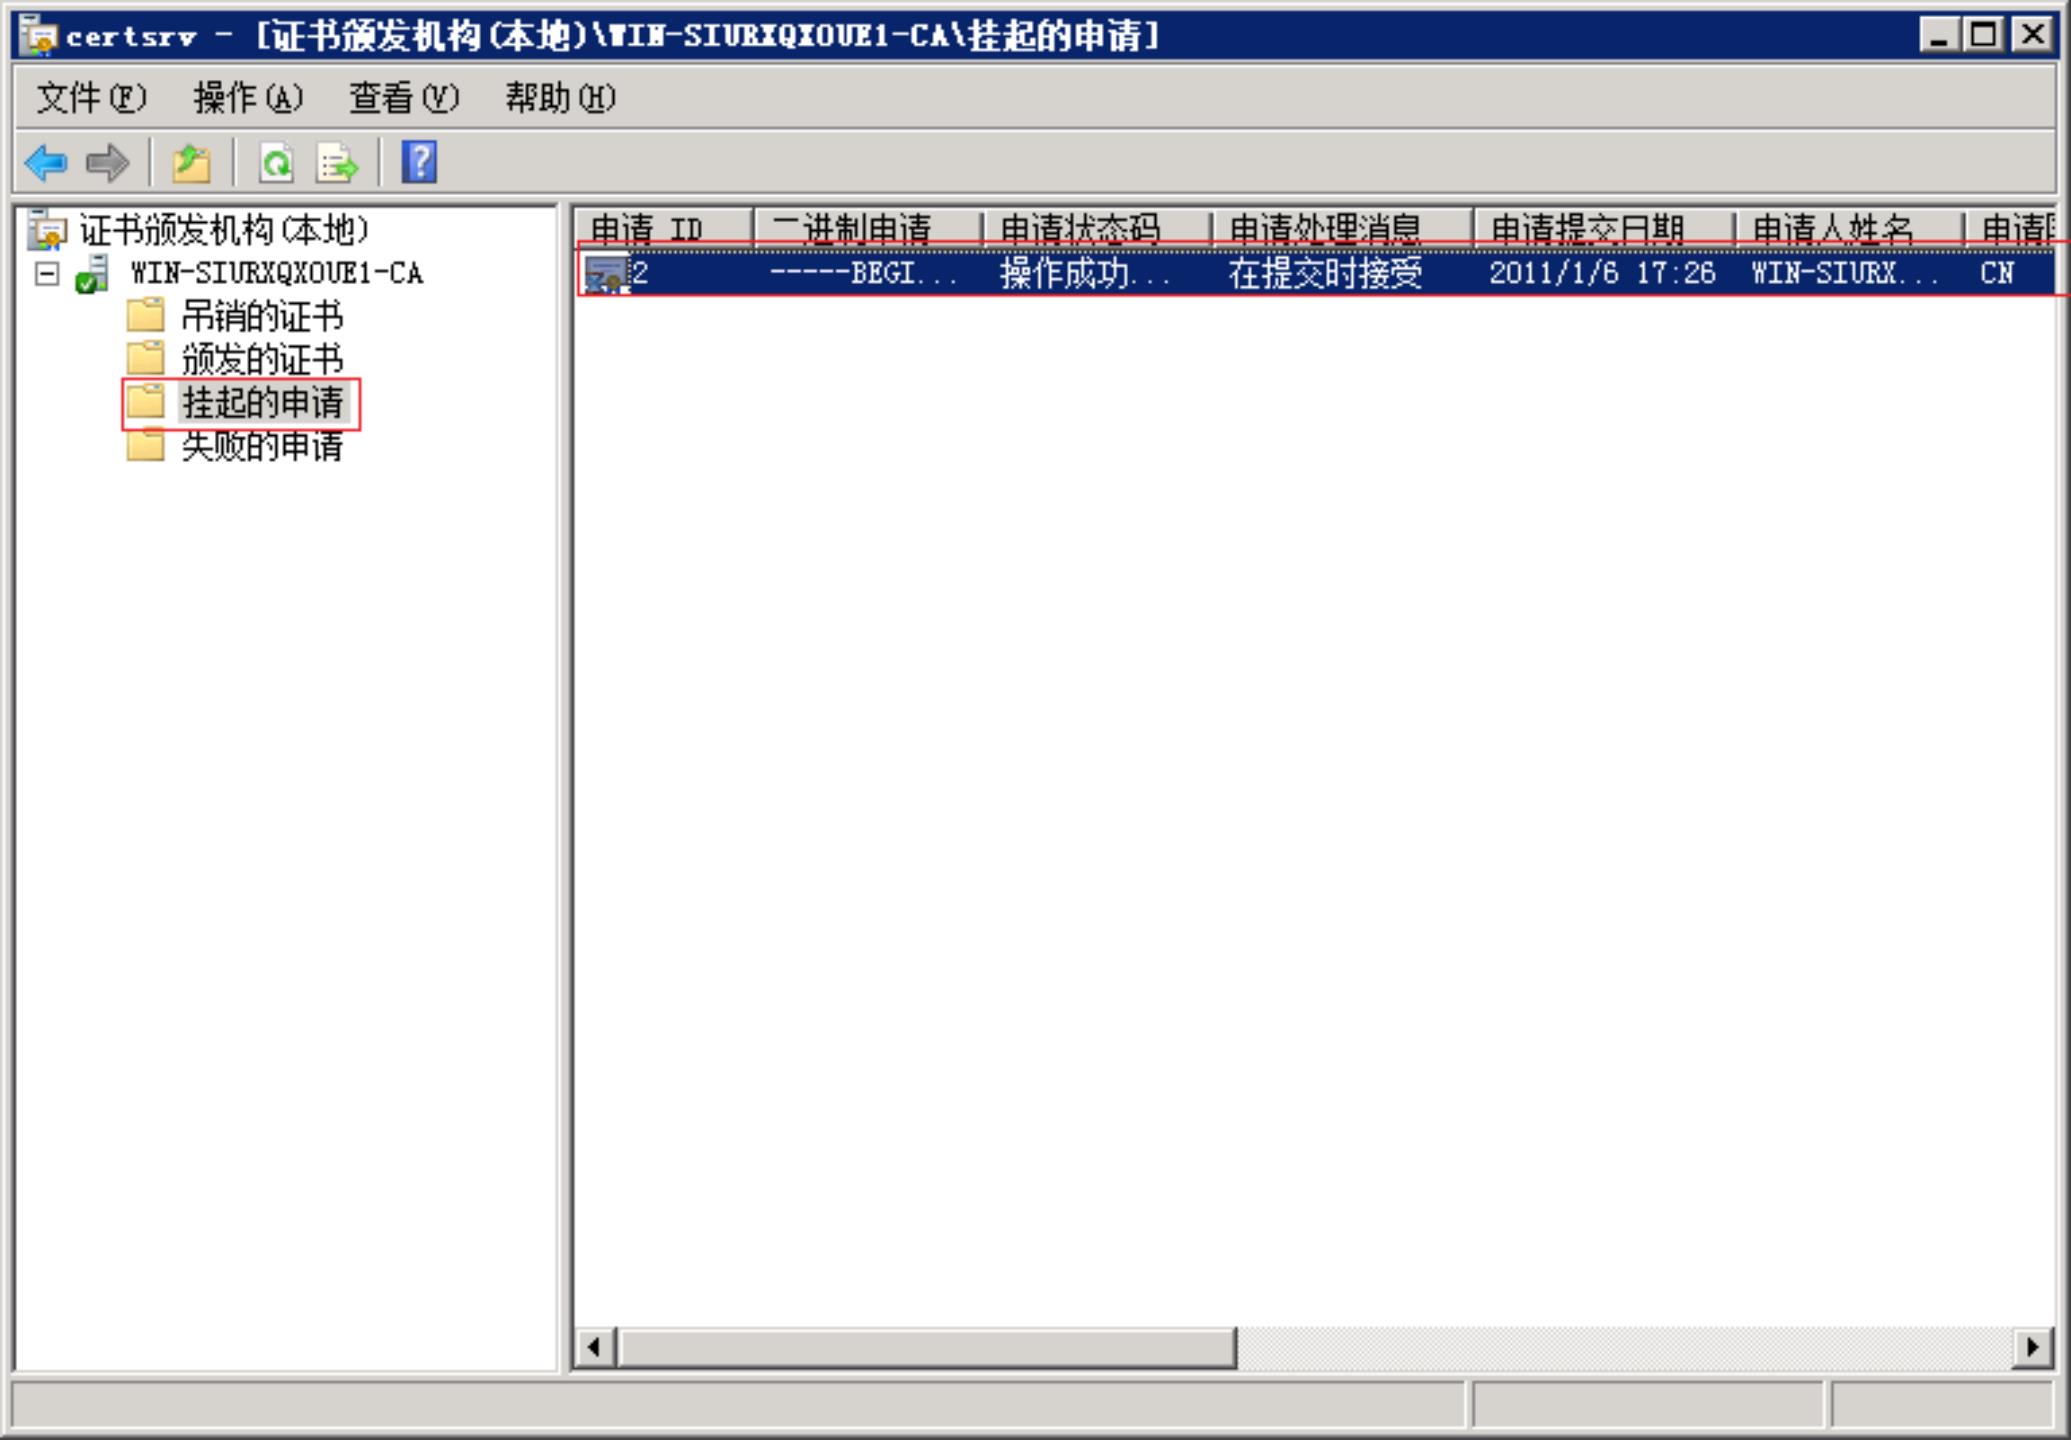Click the 2011/1/6 17:26 date cell
This screenshot has width=2071, height=1440.
[x=1602, y=273]
